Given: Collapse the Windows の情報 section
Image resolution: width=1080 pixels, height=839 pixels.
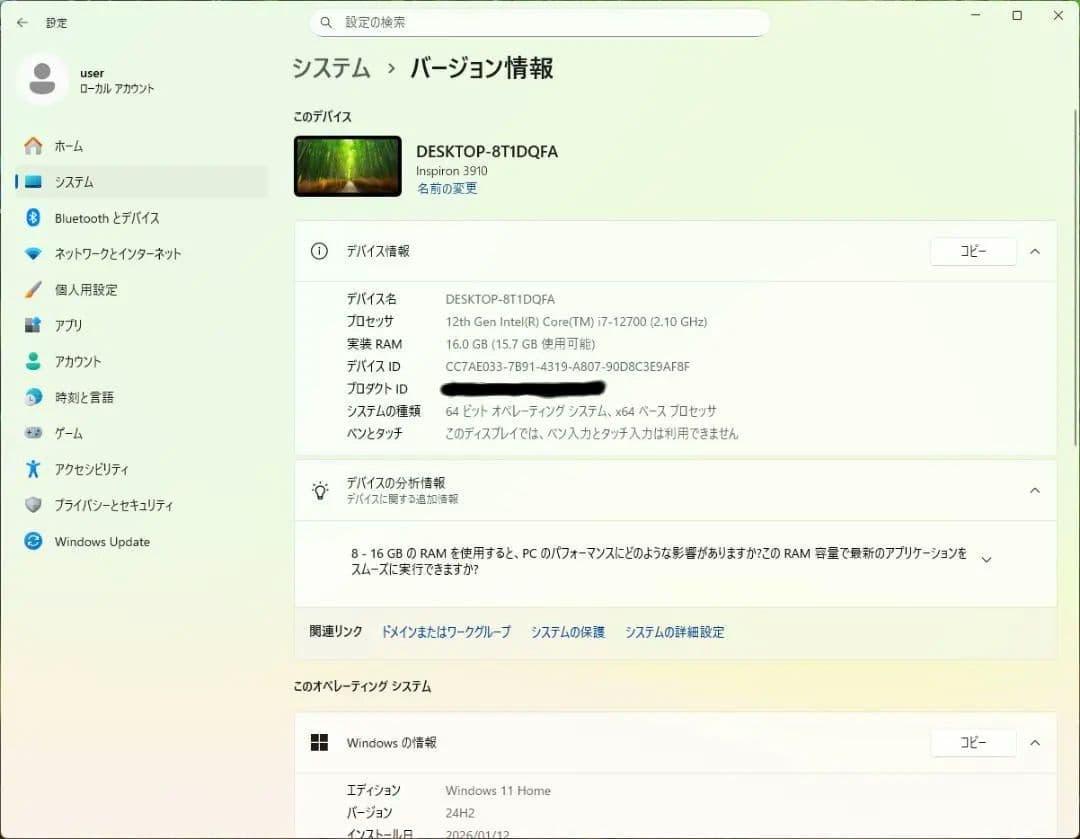Looking at the screenshot, I should pos(1035,742).
